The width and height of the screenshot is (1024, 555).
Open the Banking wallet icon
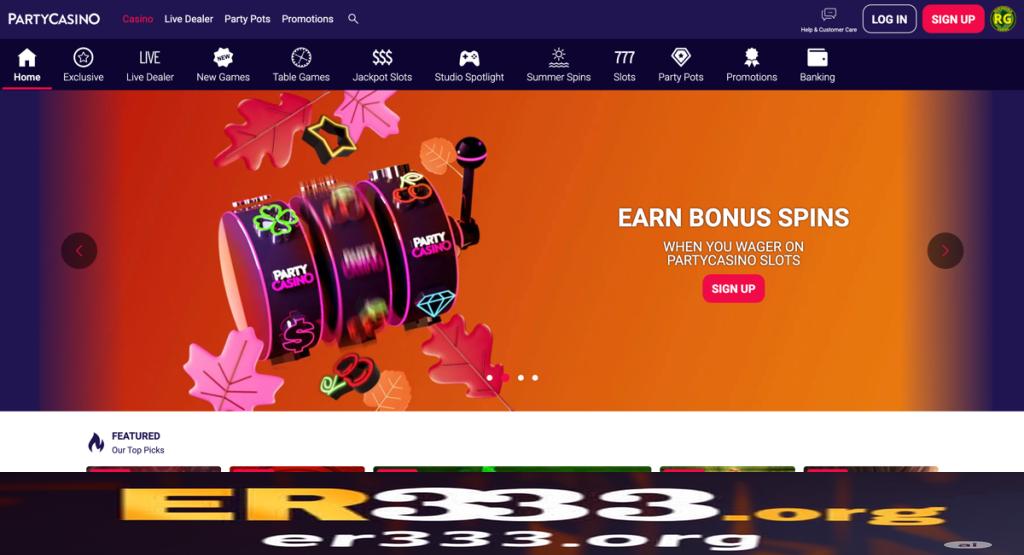tap(817, 57)
